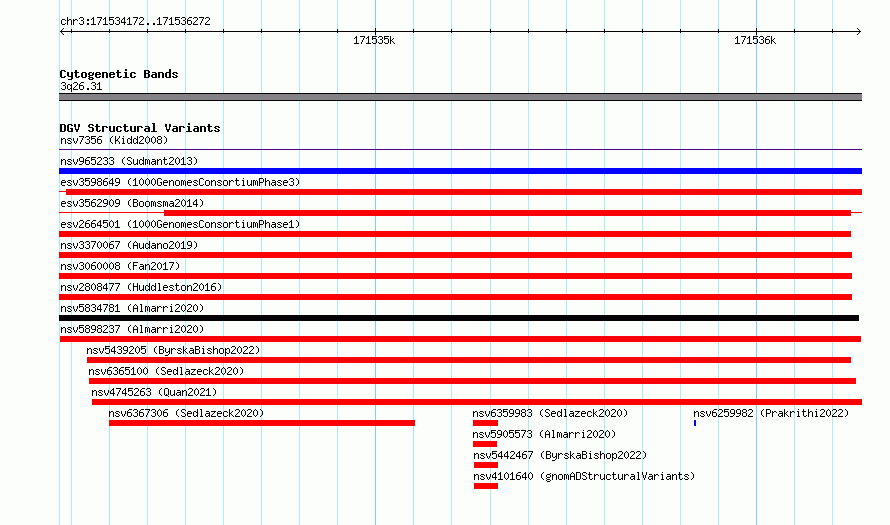Select the blue nsv965233 variant bar
The width and height of the screenshot is (890, 525).
tap(460, 171)
